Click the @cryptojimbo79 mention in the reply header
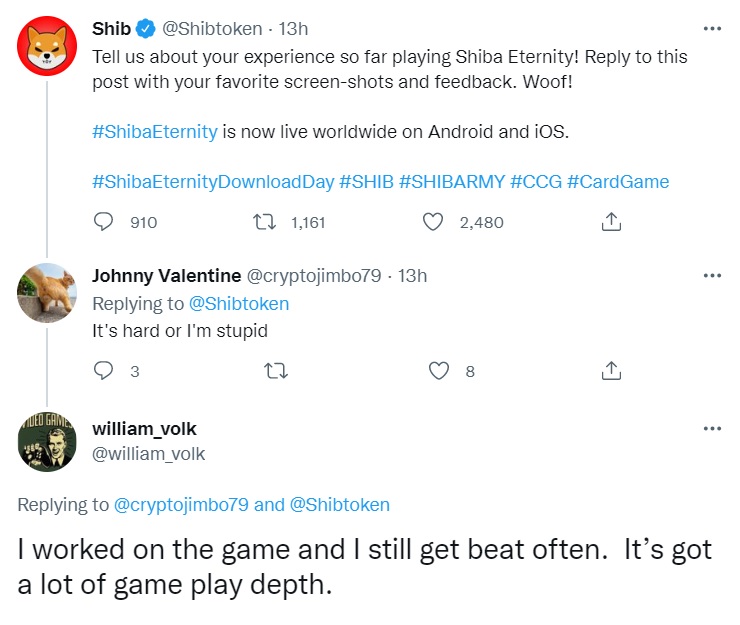Image resolution: width=740 pixels, height=625 pixels. (x=181, y=504)
